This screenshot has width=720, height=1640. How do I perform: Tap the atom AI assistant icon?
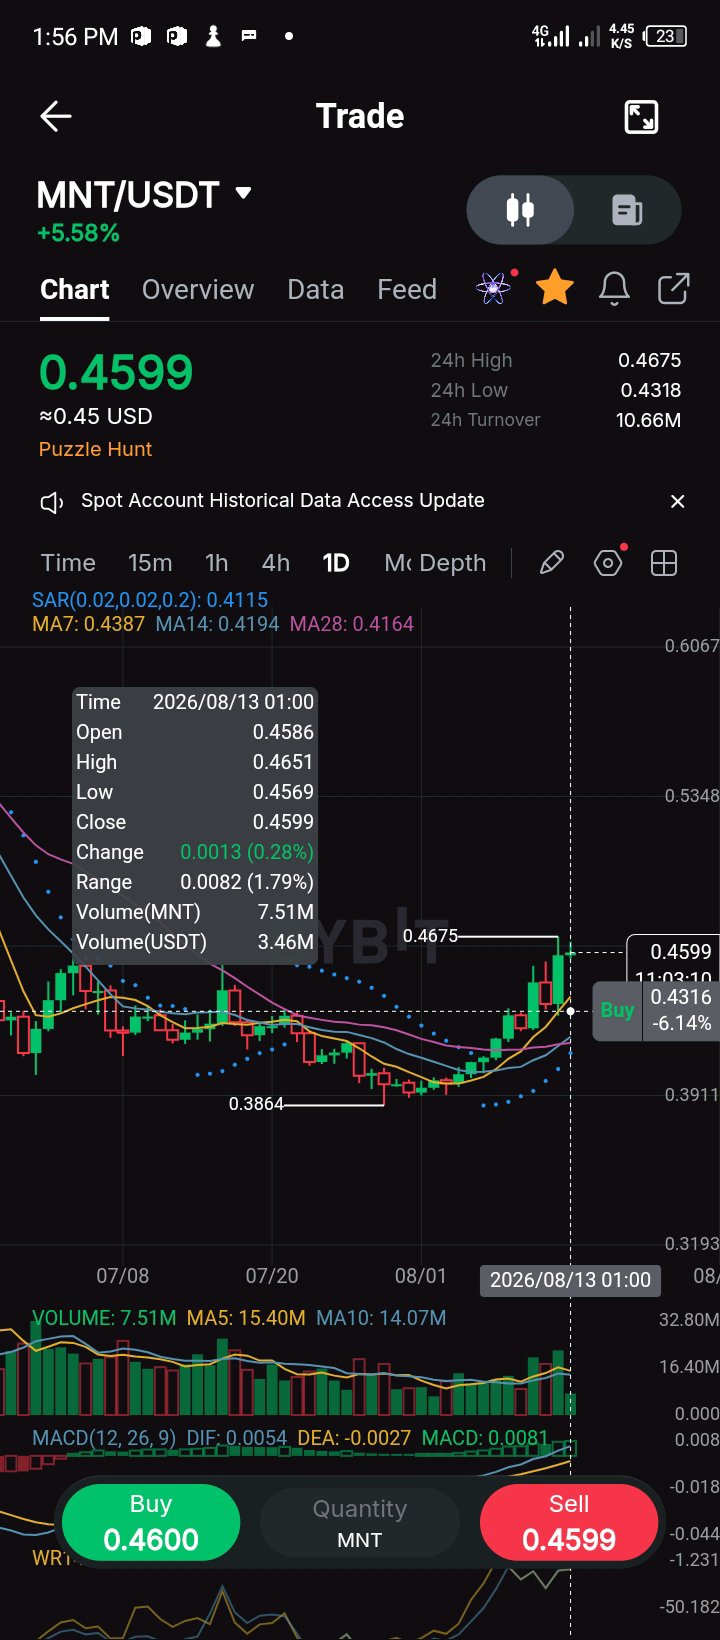click(494, 289)
